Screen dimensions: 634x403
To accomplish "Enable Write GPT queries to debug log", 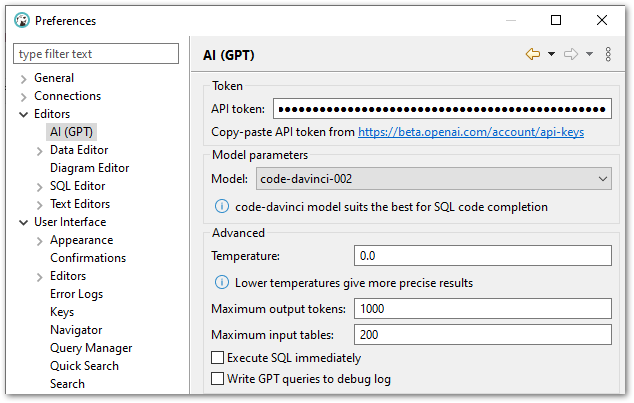I will [x=218, y=378].
